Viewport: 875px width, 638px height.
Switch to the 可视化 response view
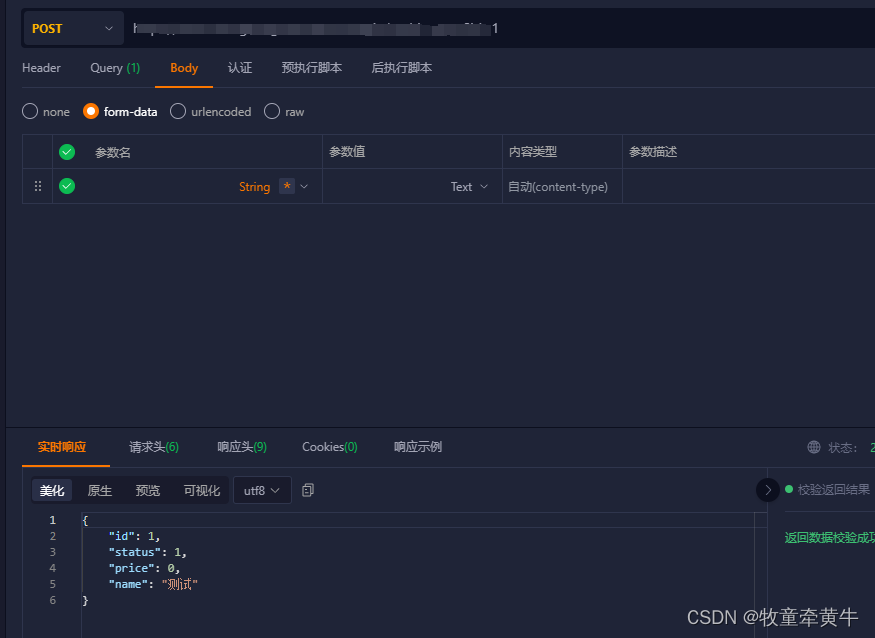click(201, 490)
